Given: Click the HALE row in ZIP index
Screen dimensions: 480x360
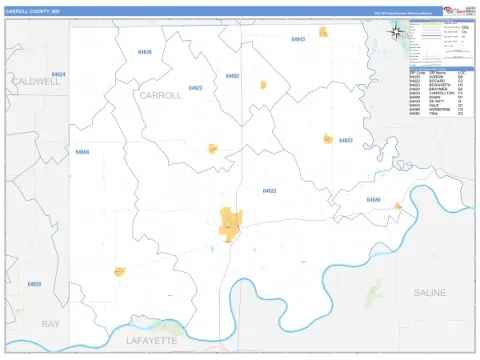Looking at the screenshot, I should [x=437, y=105].
